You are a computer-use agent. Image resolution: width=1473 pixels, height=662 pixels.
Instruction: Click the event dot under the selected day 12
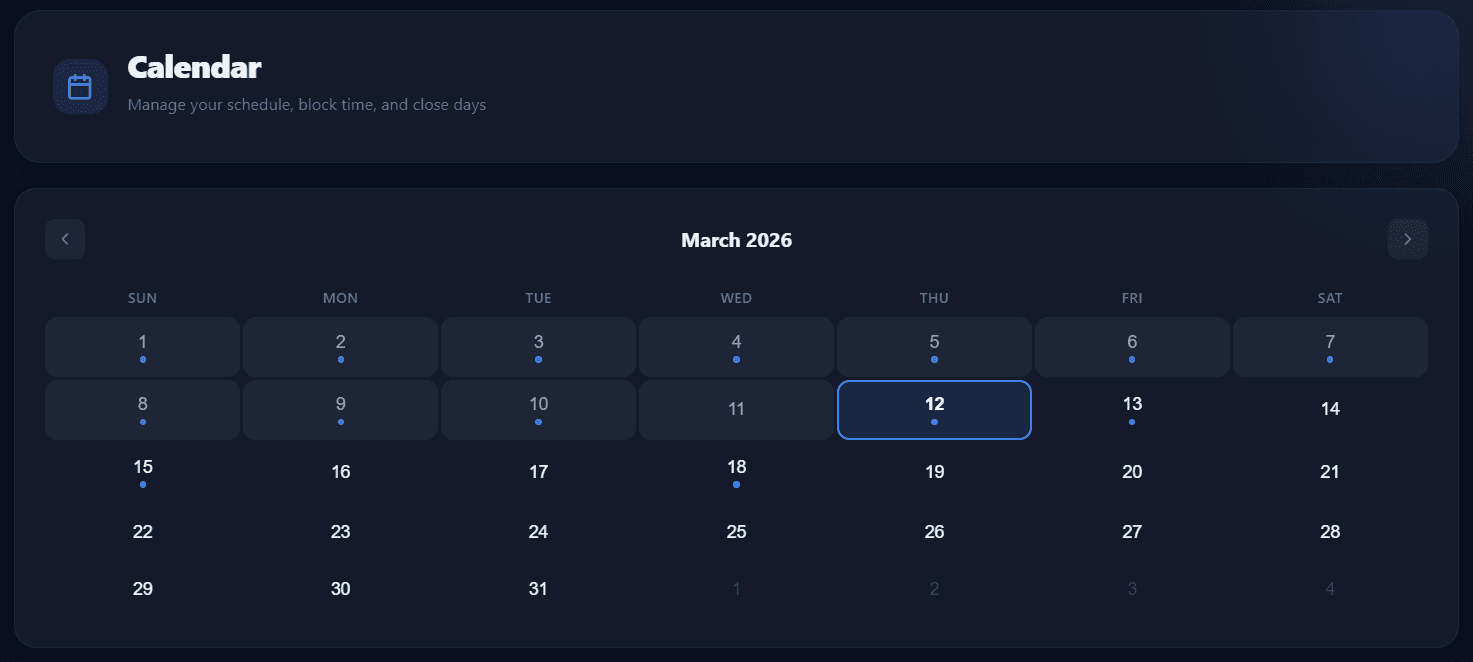tap(934, 422)
